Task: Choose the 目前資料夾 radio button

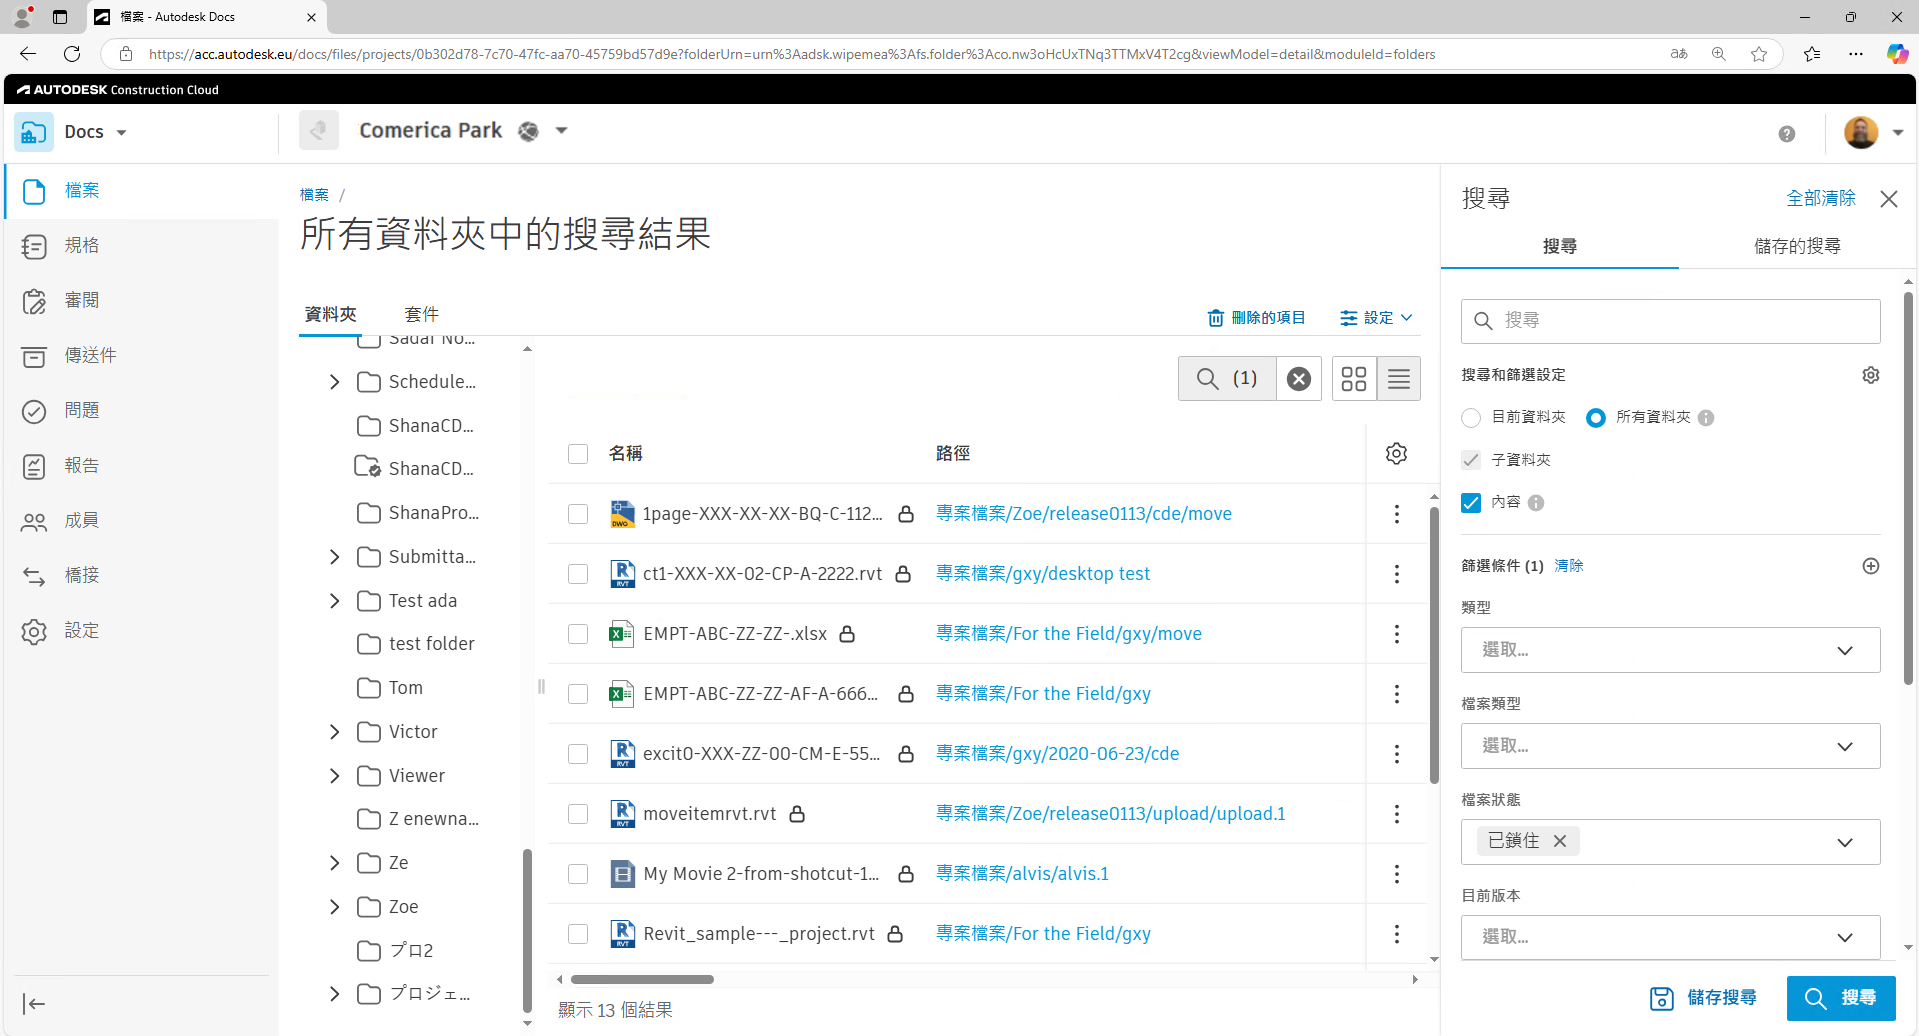Action: (1471, 418)
